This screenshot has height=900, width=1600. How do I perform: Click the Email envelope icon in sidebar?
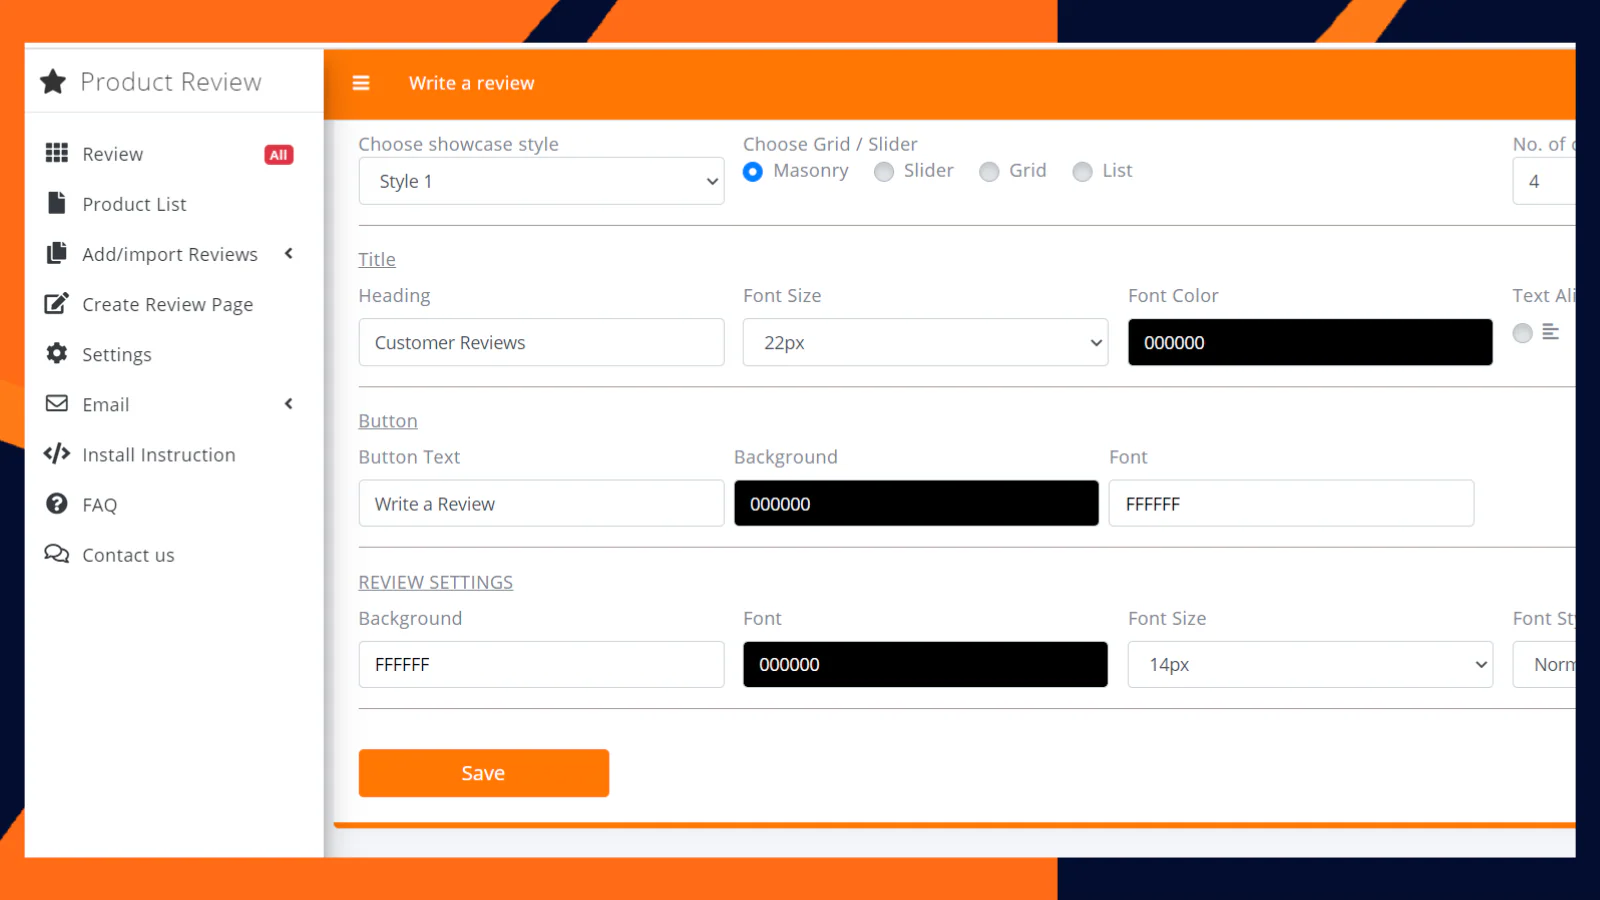click(57, 404)
